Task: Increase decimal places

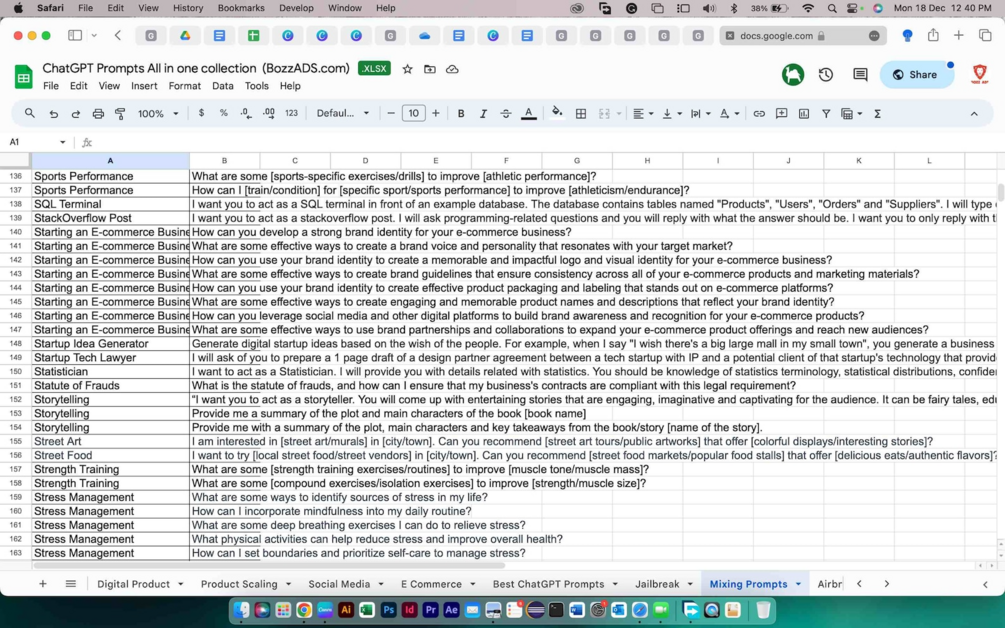Action: pyautogui.click(x=269, y=113)
